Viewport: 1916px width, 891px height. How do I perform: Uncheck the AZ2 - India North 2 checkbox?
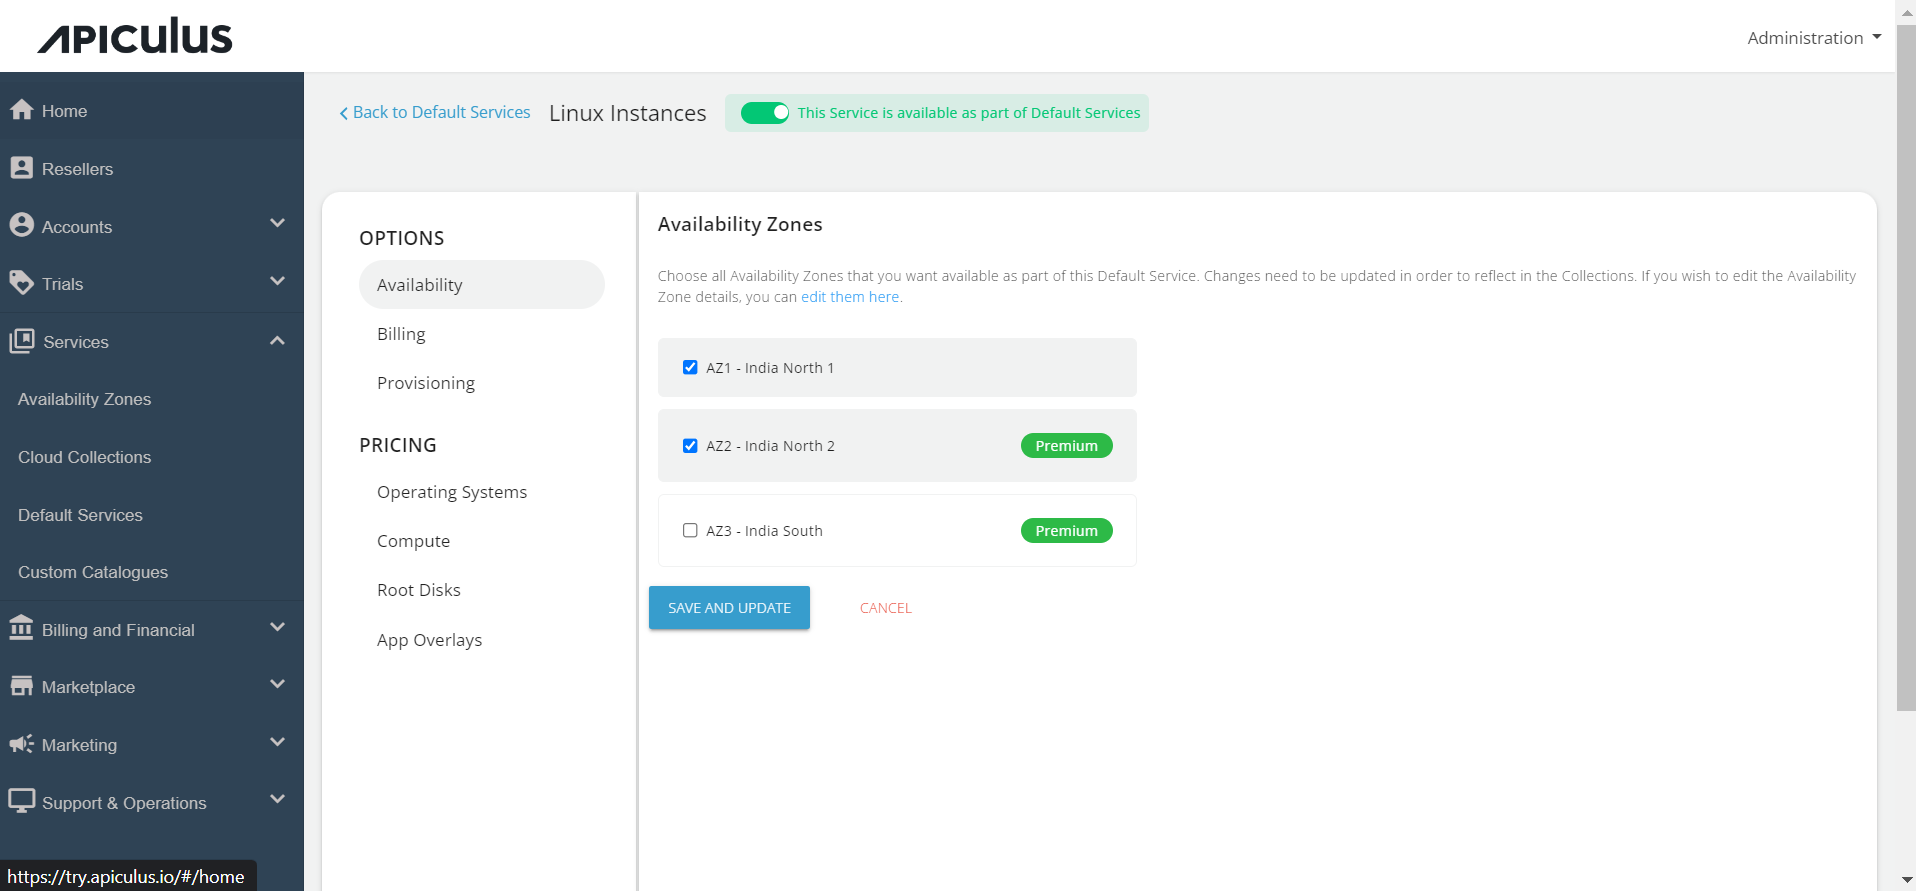coord(690,446)
